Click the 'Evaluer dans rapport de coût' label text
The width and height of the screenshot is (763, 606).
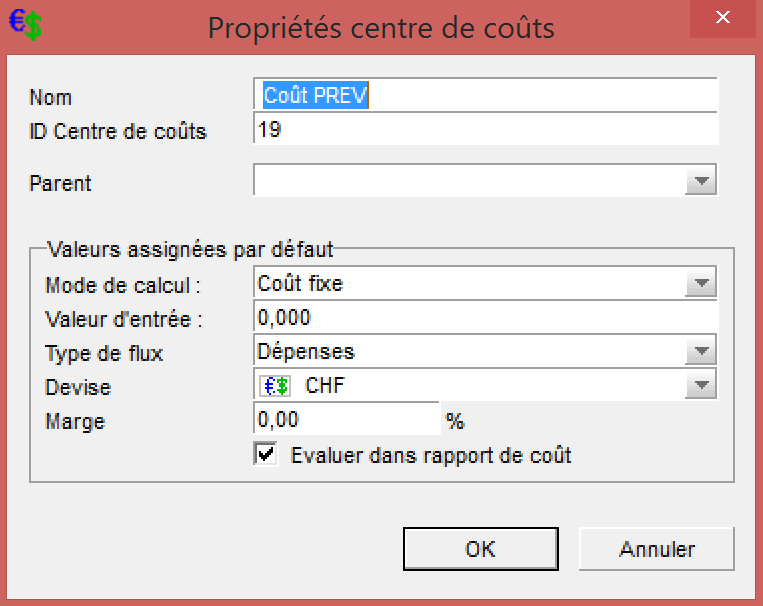431,455
